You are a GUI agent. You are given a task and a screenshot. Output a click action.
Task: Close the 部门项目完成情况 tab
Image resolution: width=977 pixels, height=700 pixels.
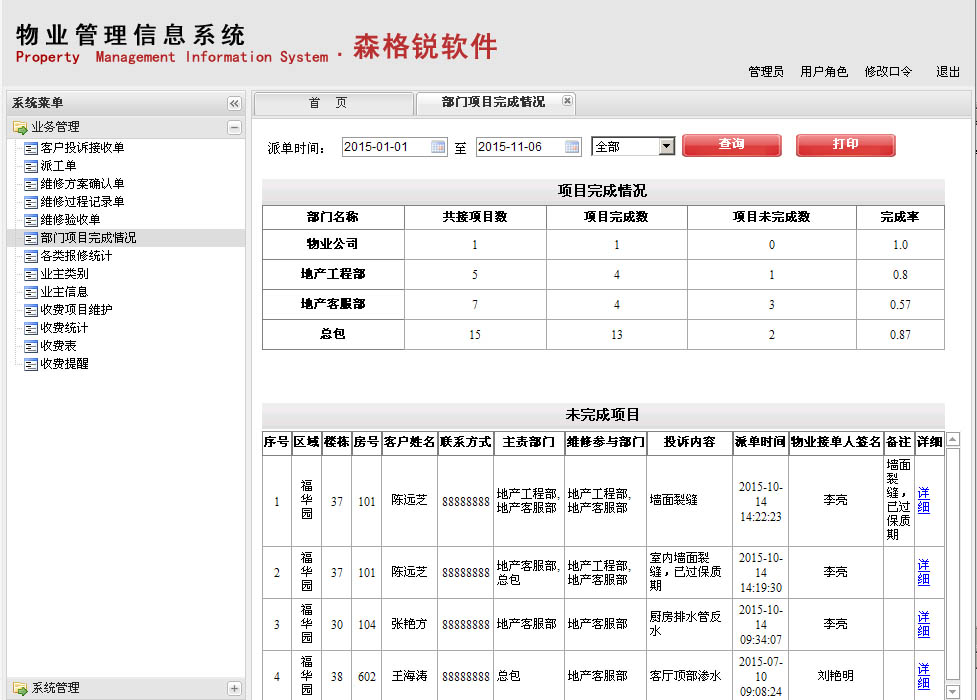click(x=567, y=101)
